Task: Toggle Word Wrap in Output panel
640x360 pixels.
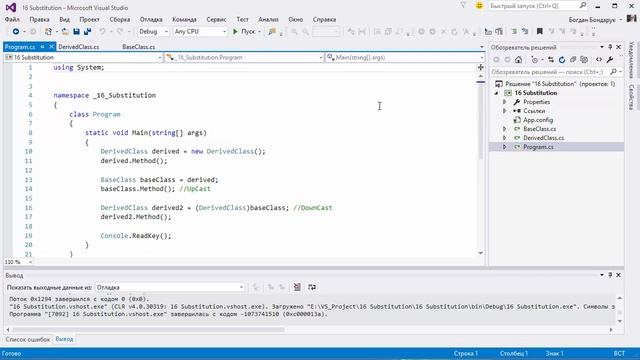Action: tap(312, 287)
